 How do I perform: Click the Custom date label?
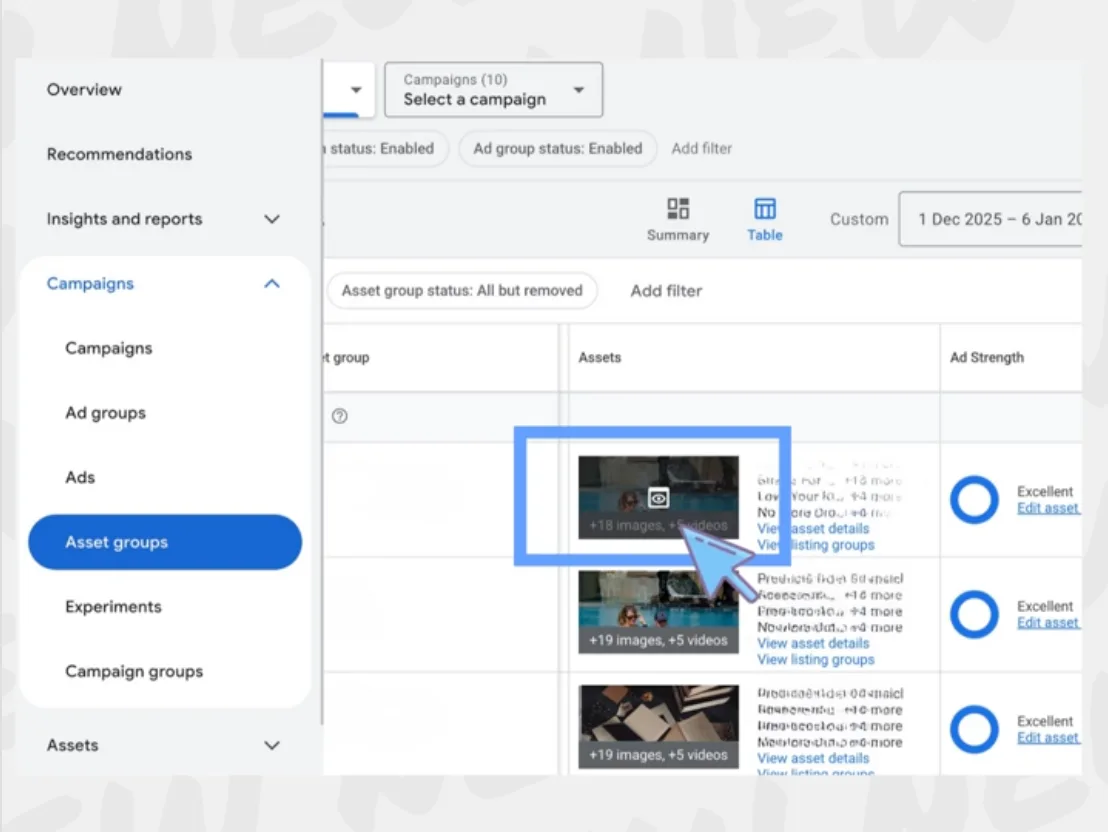(x=859, y=220)
